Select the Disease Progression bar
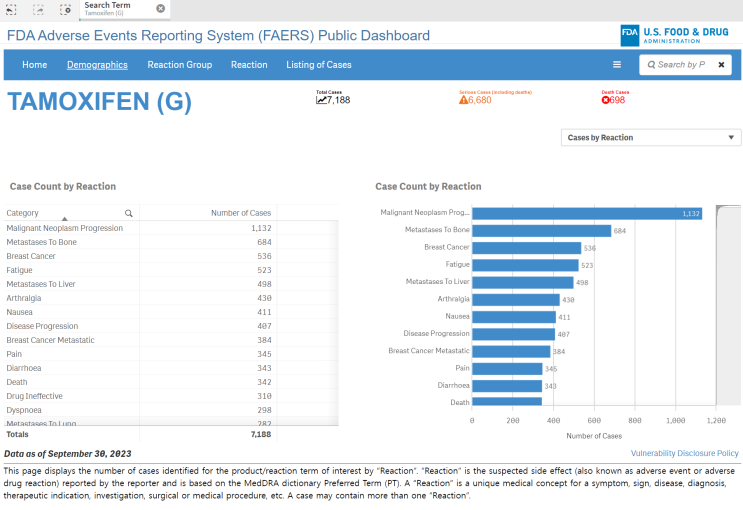 click(513, 334)
